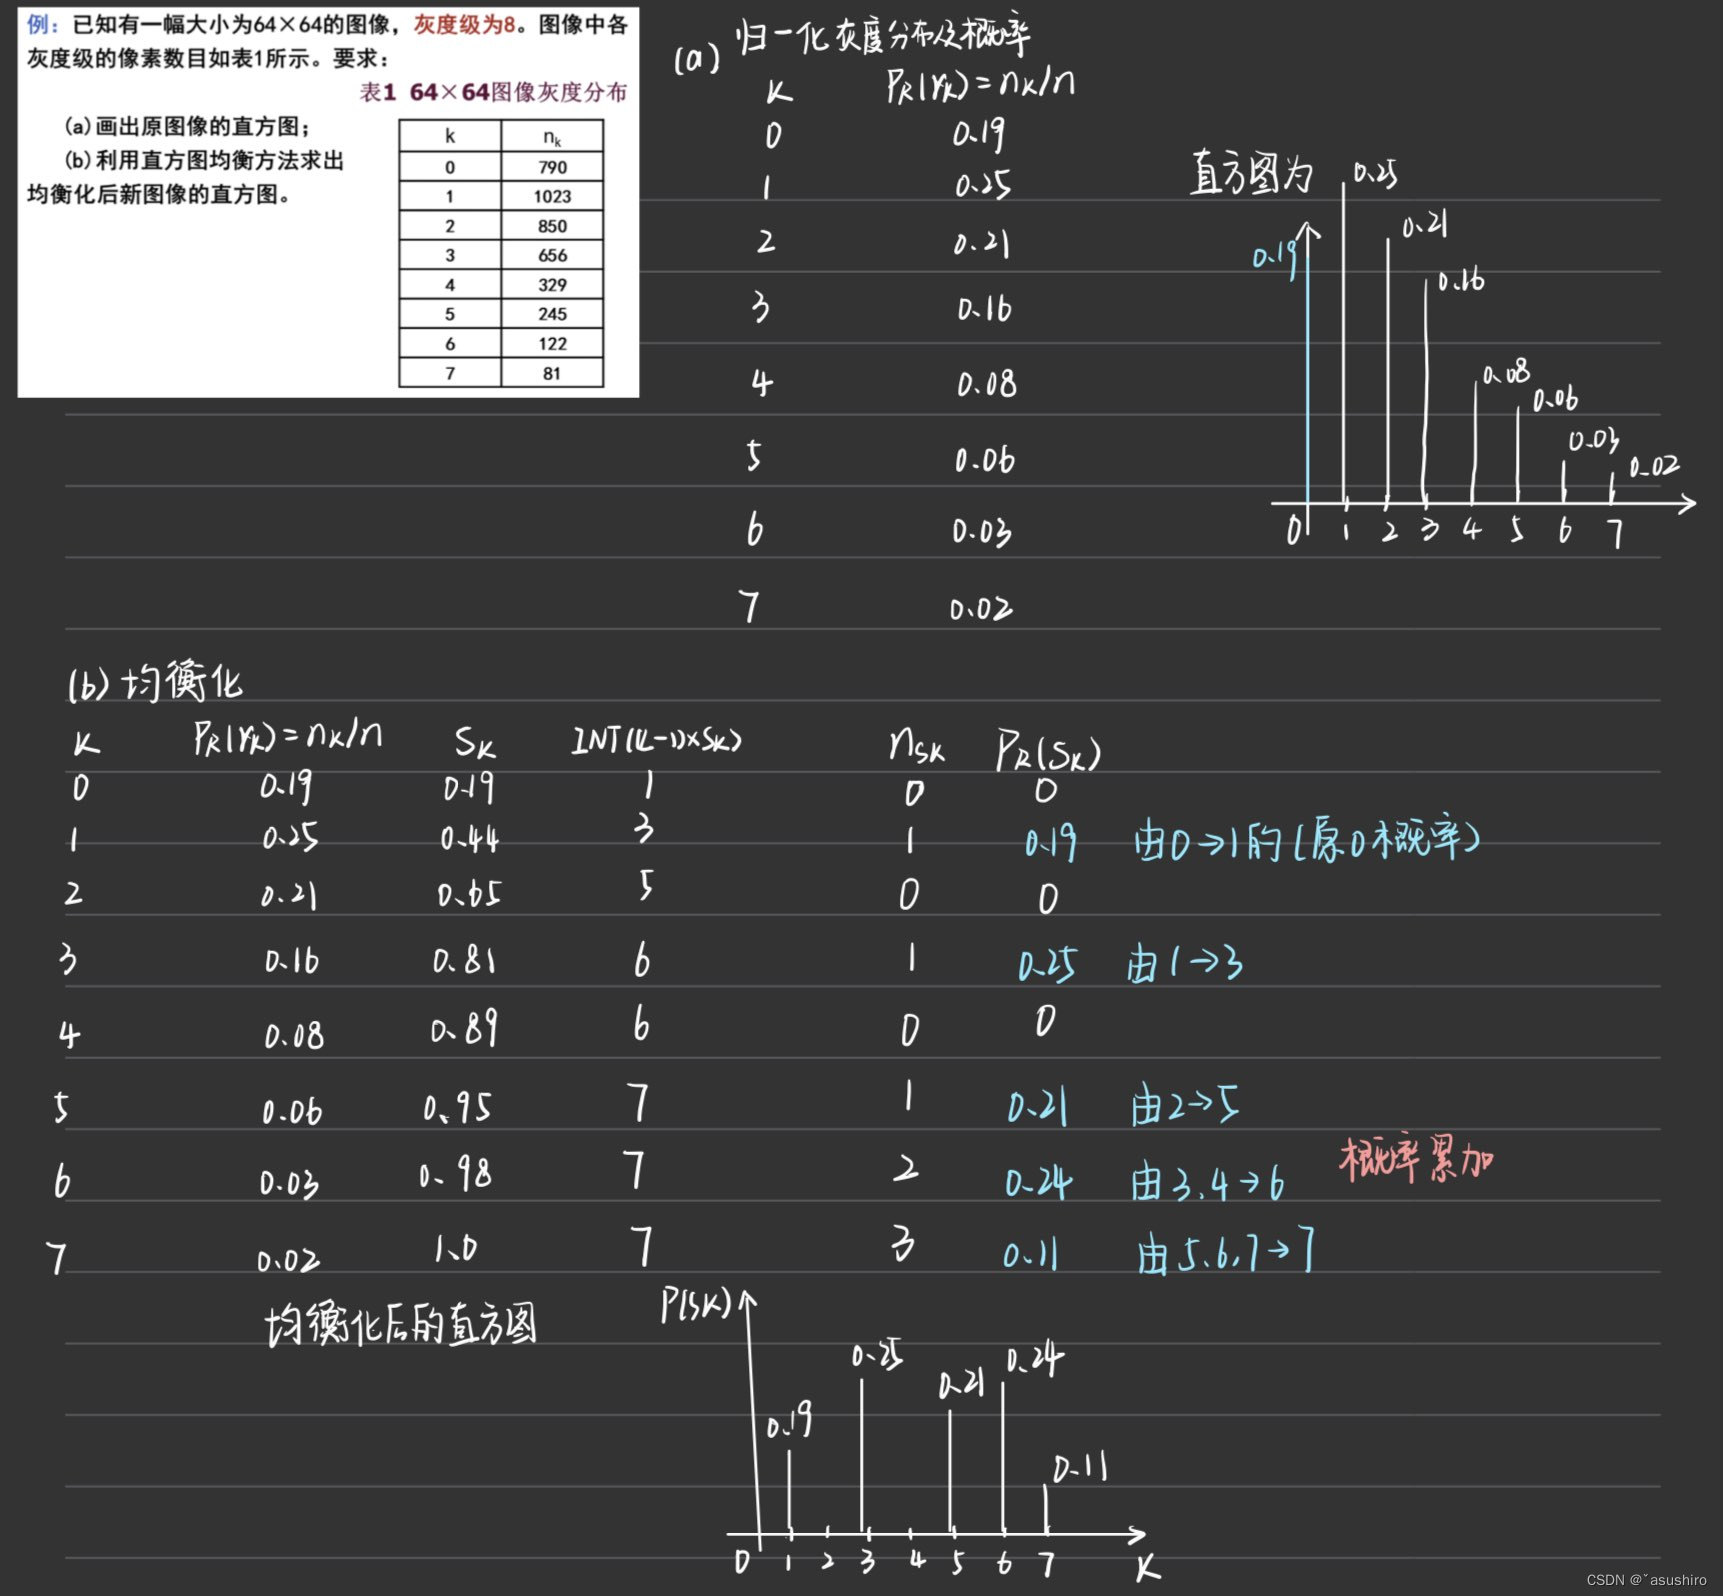1723x1596 pixels.
Task: Click the table caption 表1 64×64图像灰度分布
Action: 493,92
